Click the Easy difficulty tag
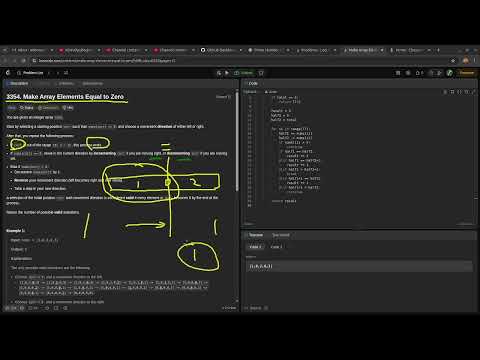The width and height of the screenshot is (480, 360). [12, 108]
